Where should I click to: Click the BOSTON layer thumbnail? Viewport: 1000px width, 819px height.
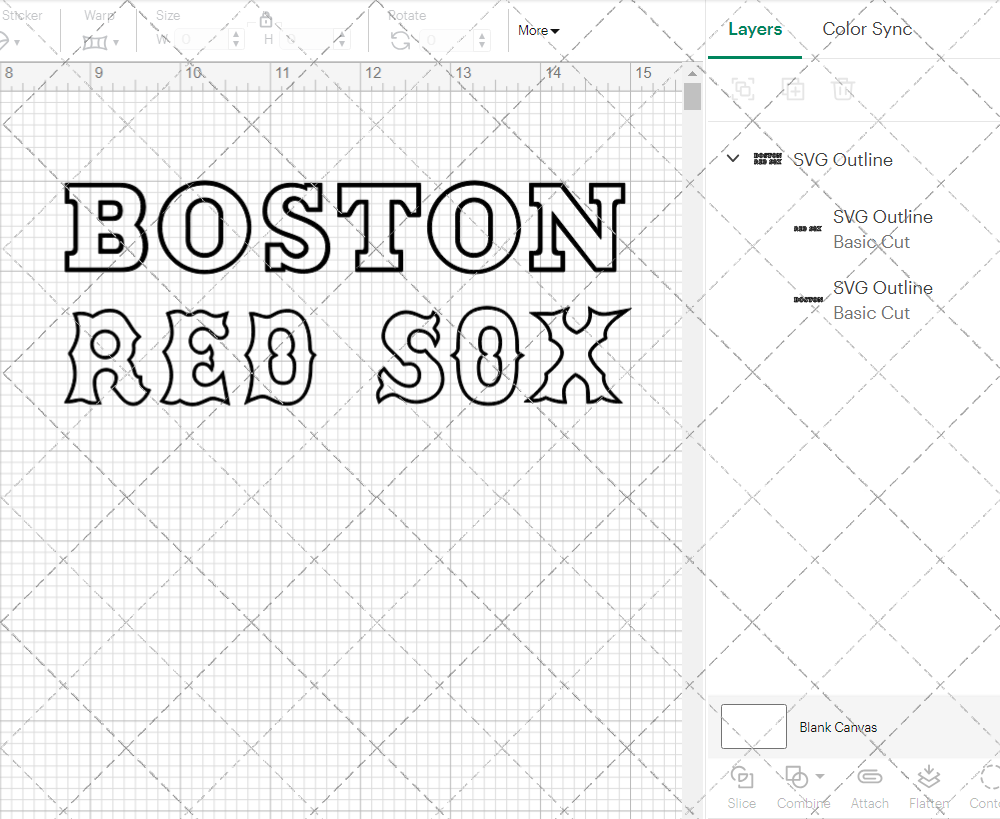(x=807, y=299)
